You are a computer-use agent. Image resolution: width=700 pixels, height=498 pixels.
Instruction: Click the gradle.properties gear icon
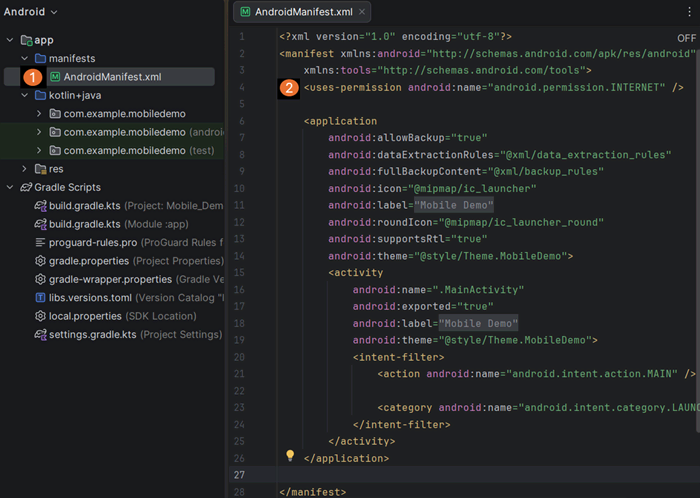click(x=40, y=261)
